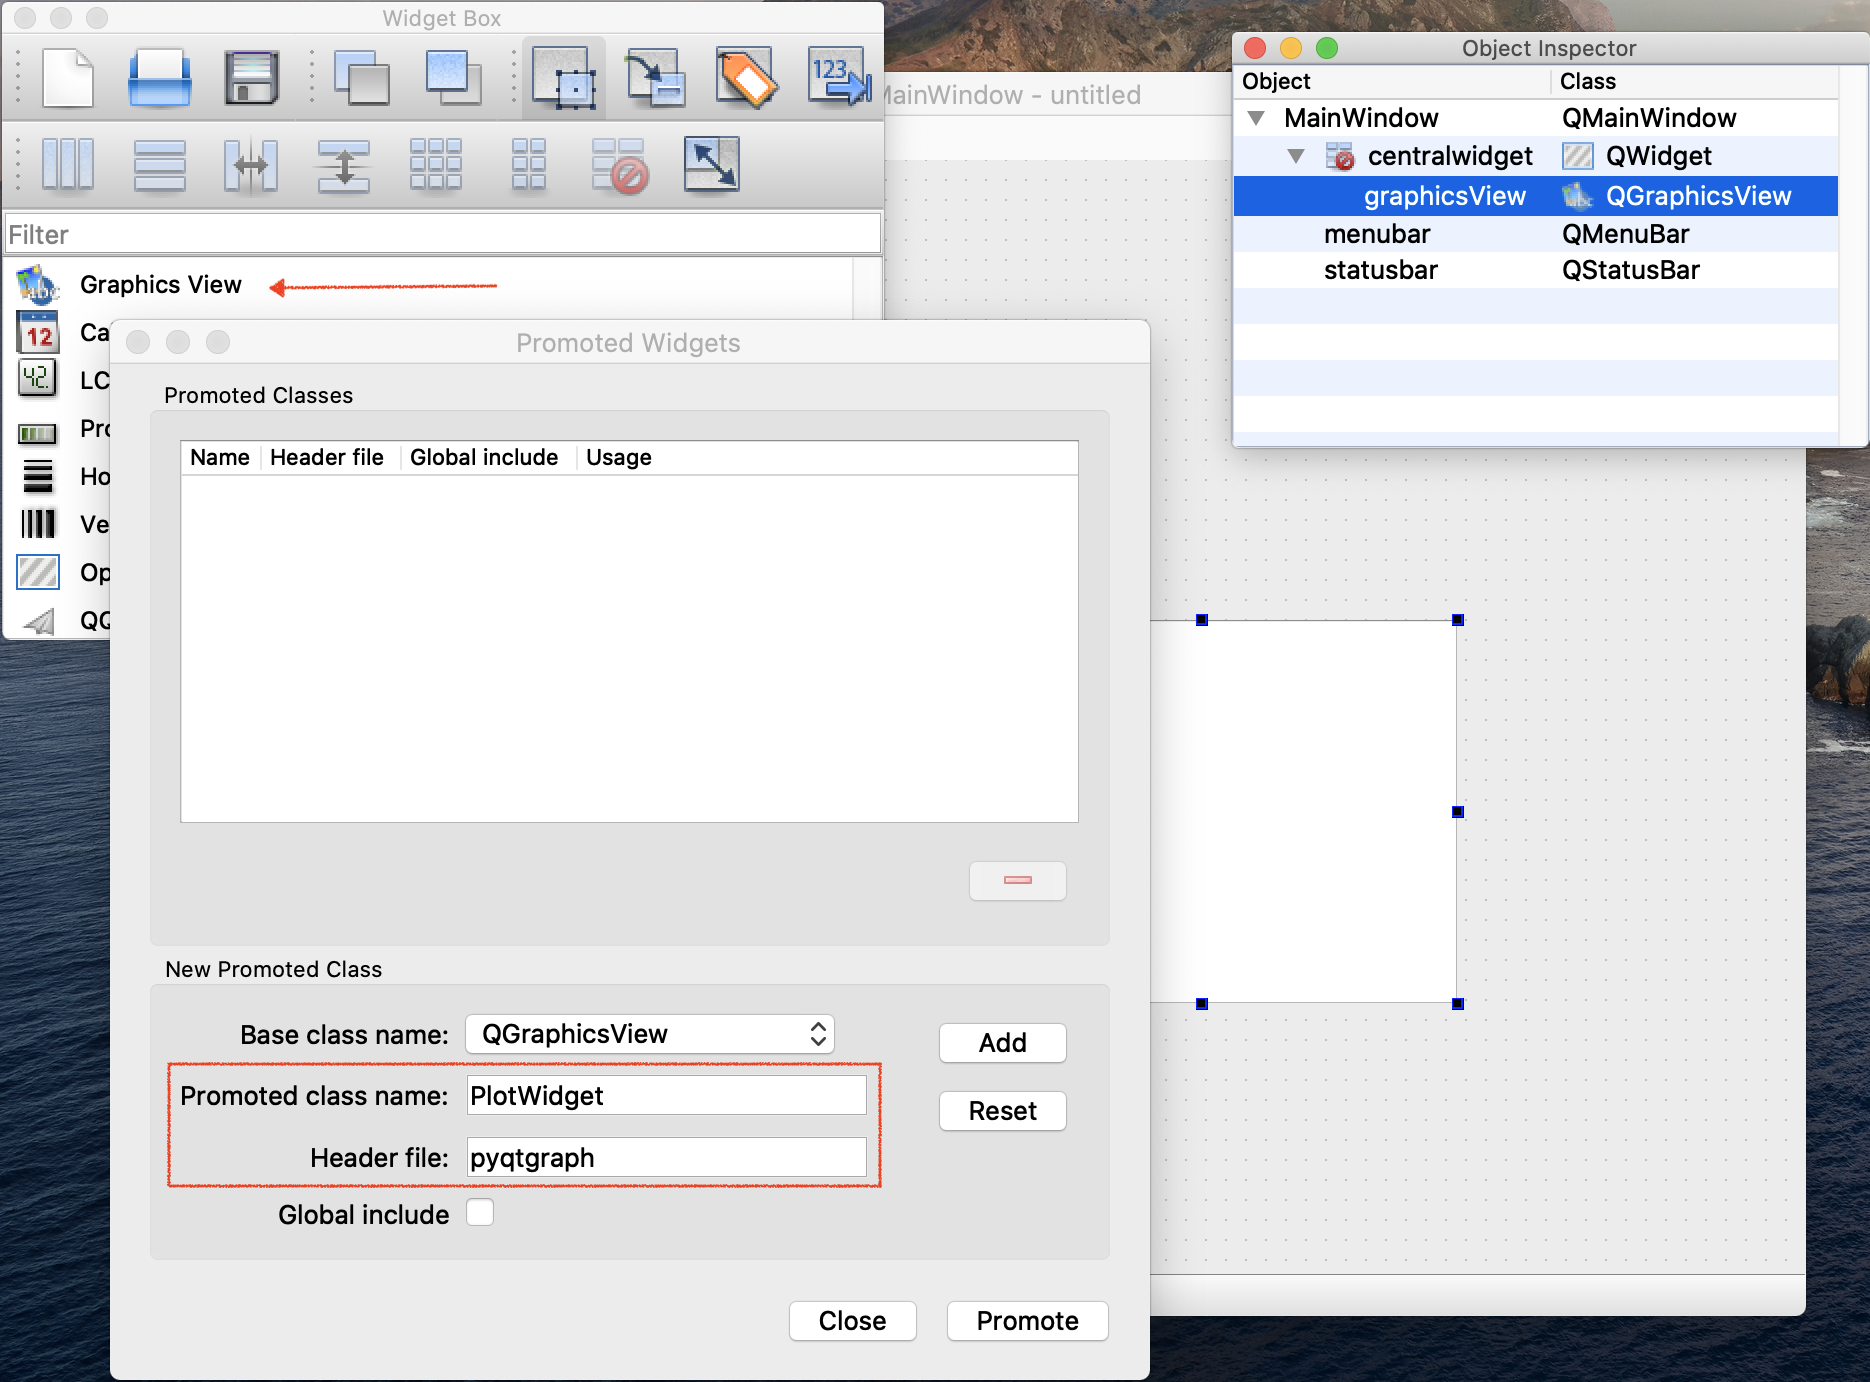Click the Graphics View widget icon
Viewport: 1870px width, 1382px height.
click(x=38, y=285)
